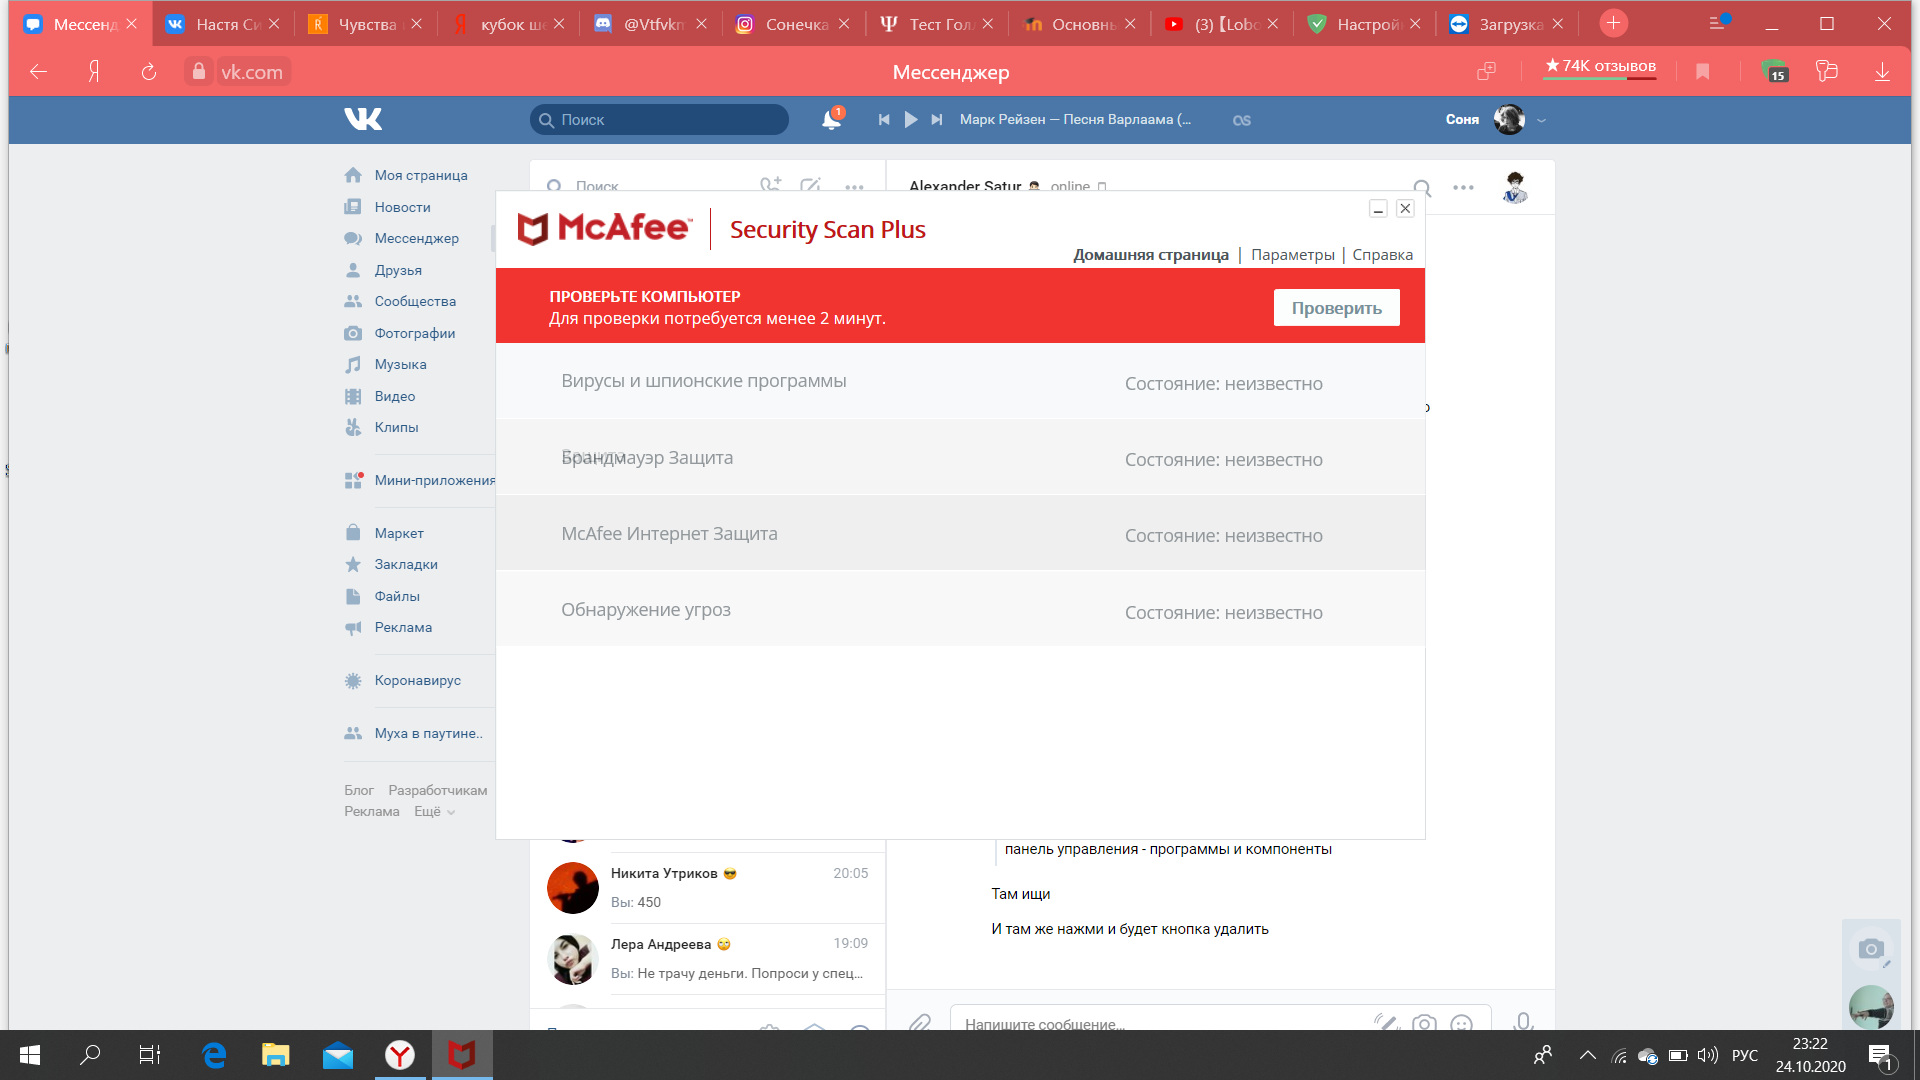Screen dimensions: 1920x1080
Task: Switch to Instagram Сонечка tab
Action: click(x=793, y=24)
